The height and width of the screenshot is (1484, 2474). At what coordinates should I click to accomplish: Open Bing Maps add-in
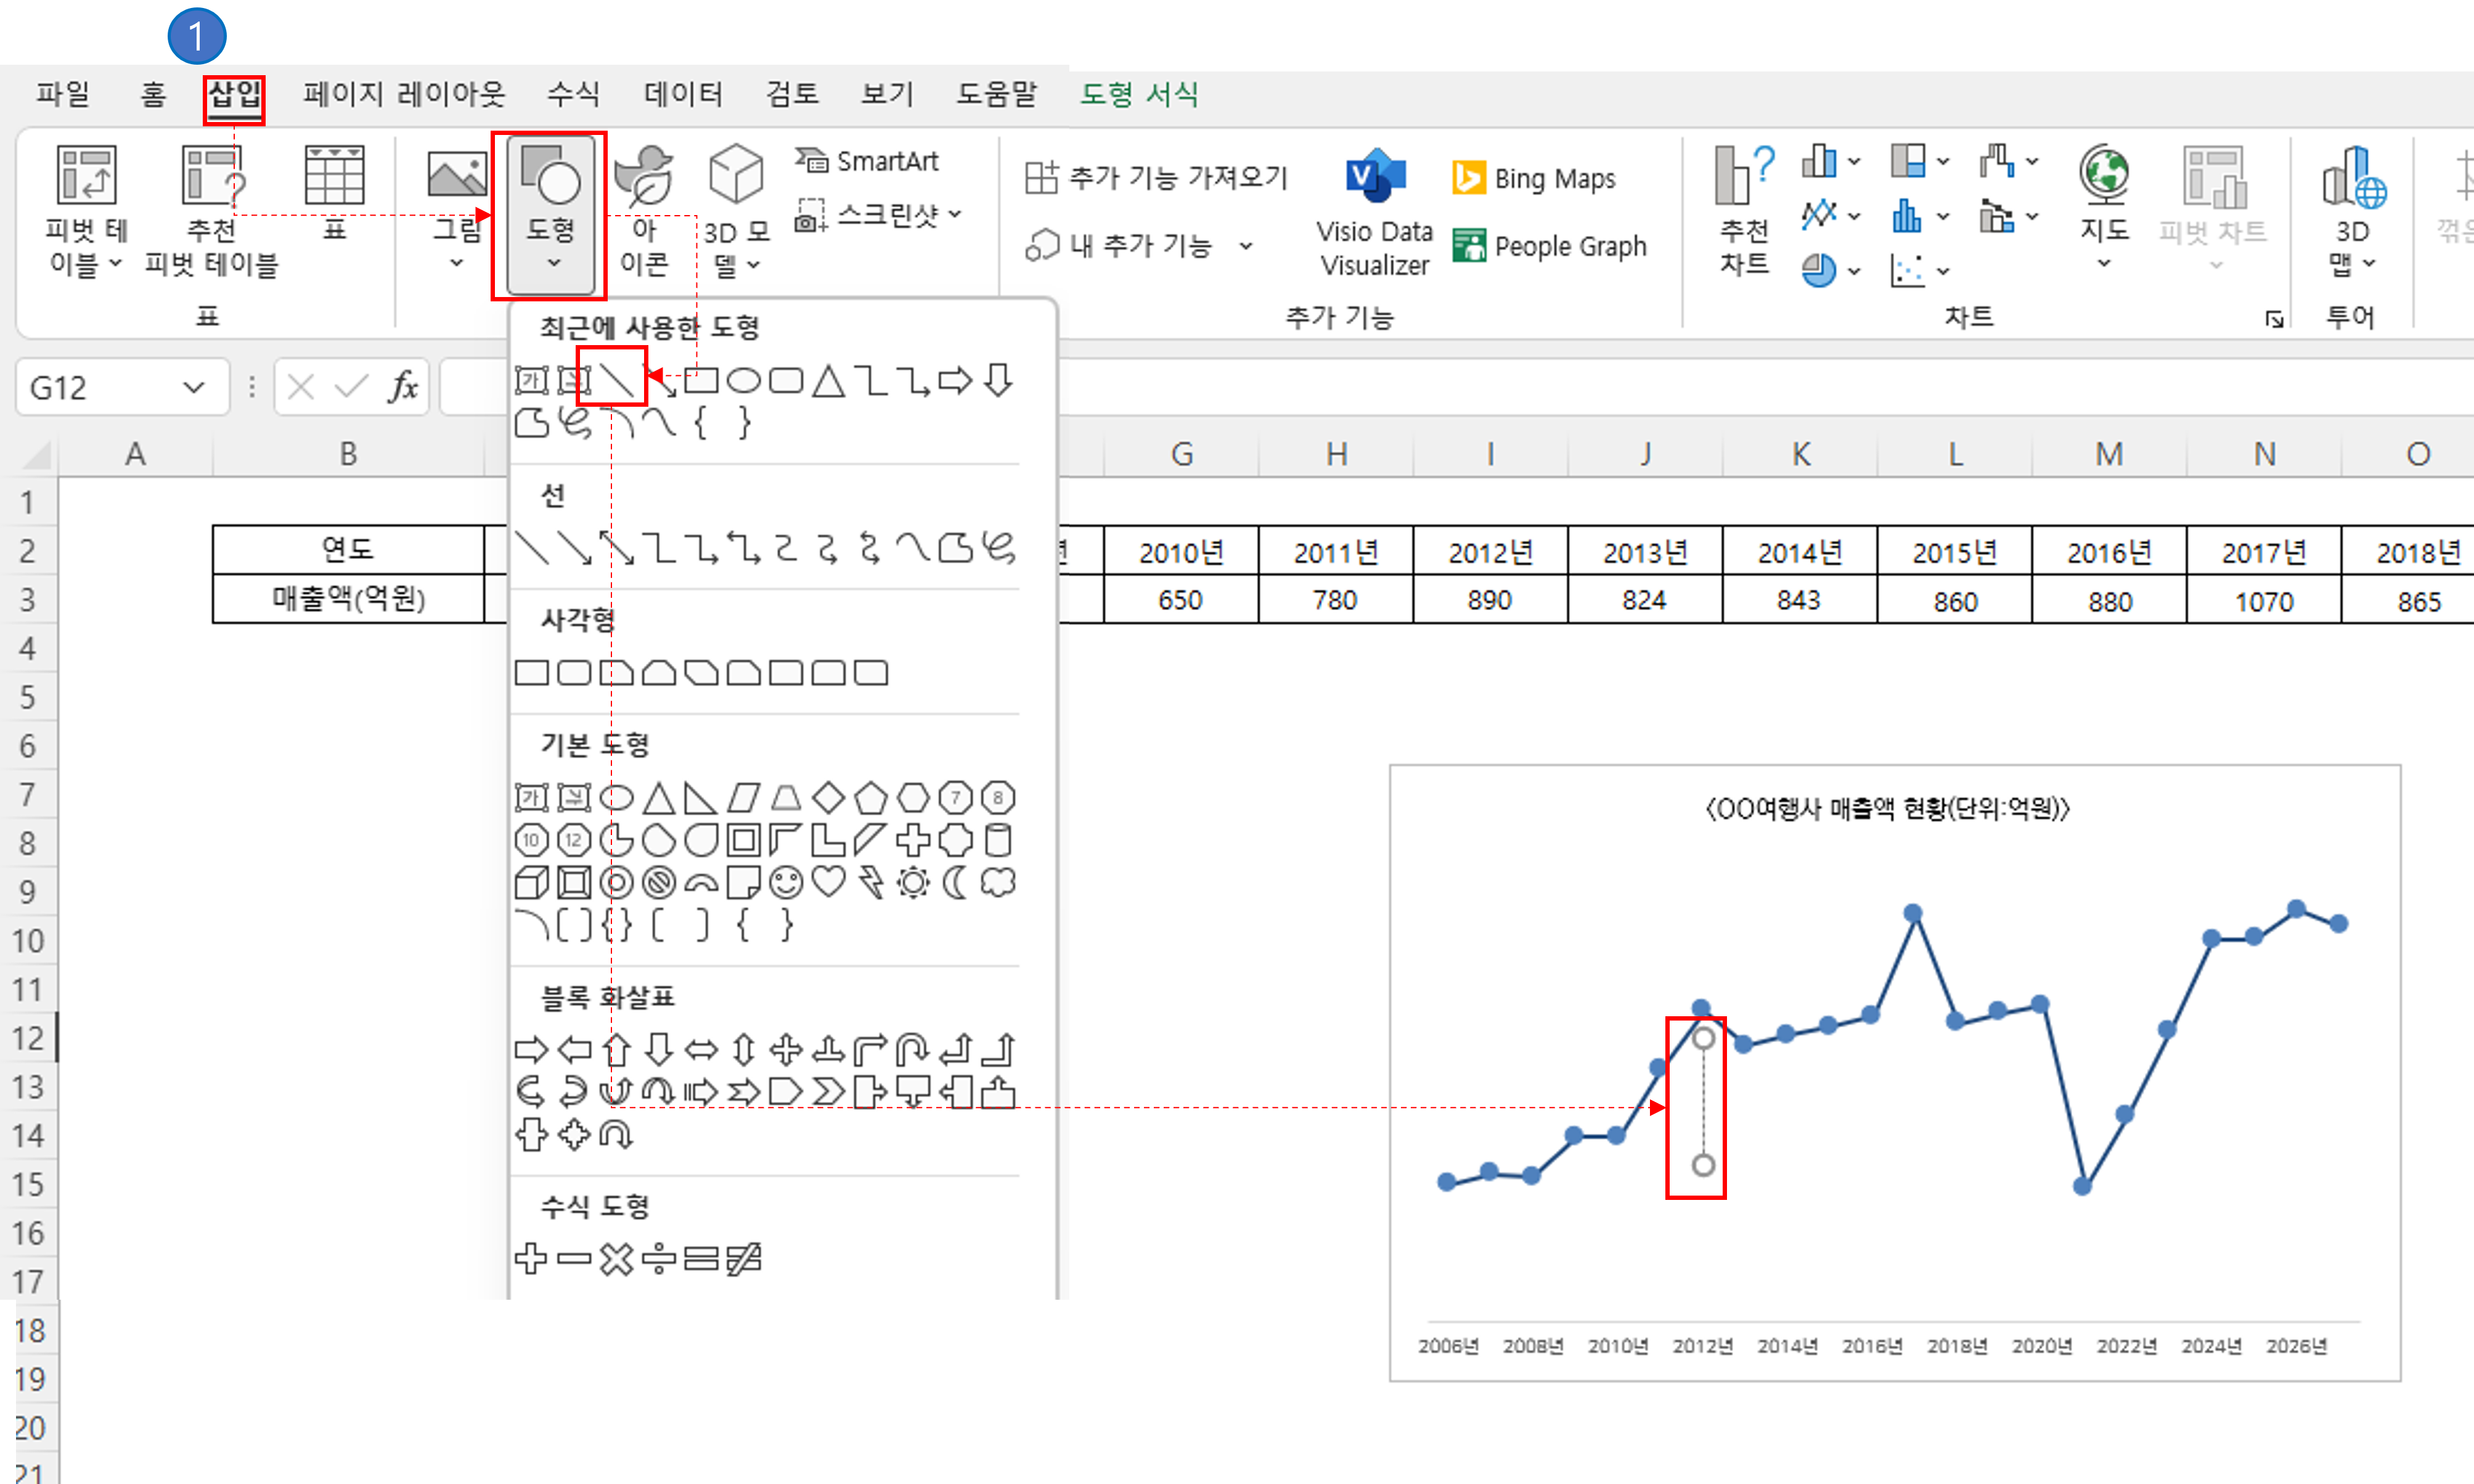(x=1534, y=178)
